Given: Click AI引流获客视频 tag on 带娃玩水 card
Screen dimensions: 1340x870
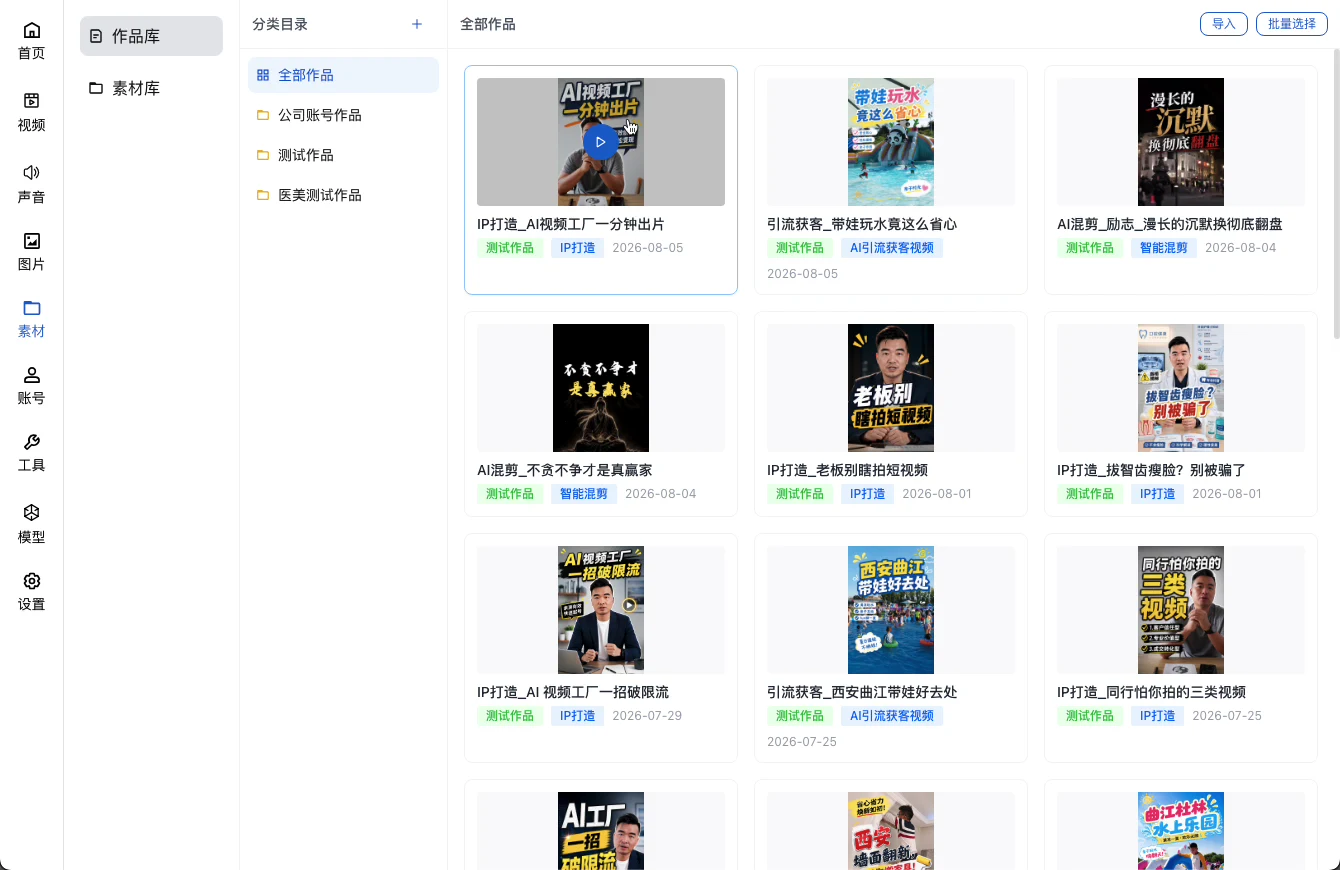Looking at the screenshot, I should [892, 248].
